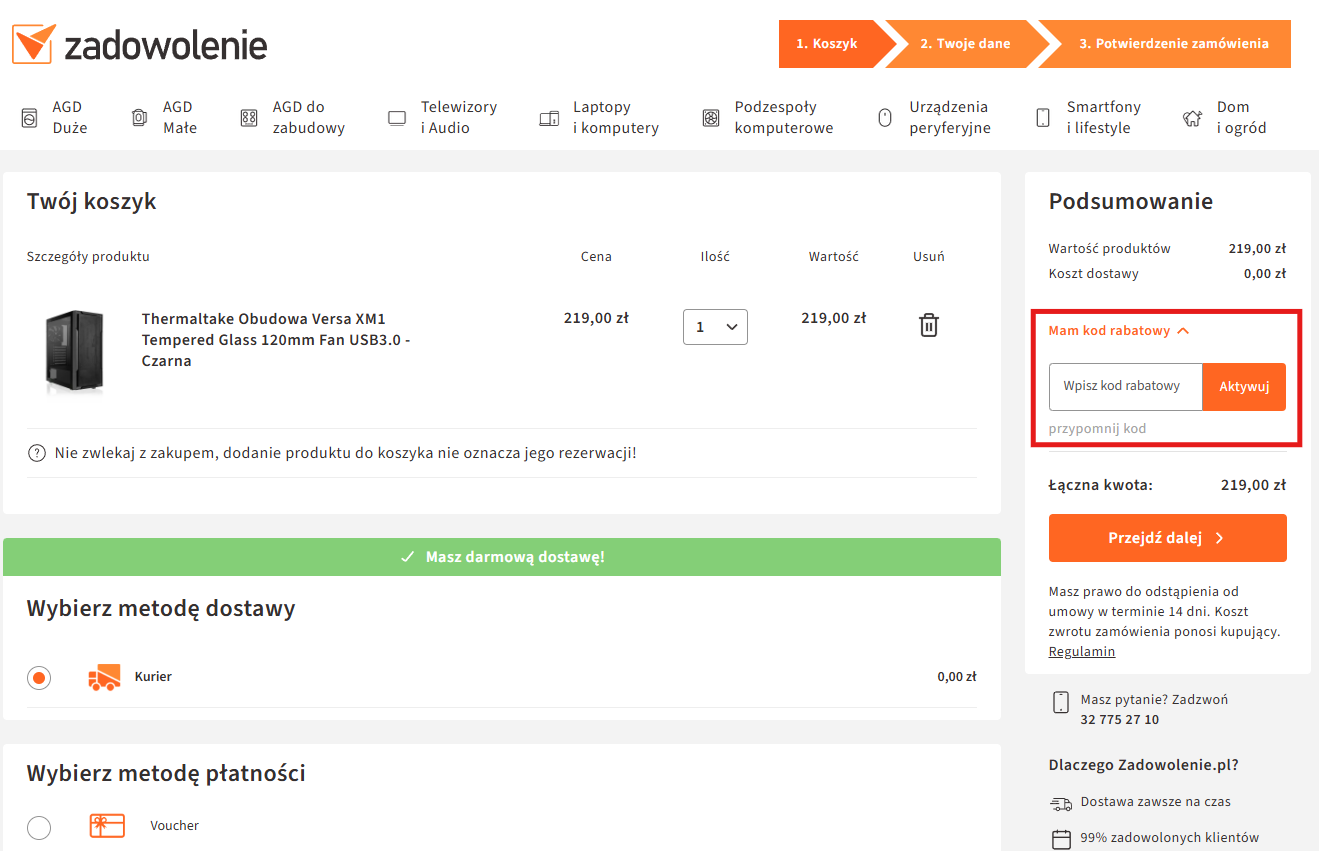
Task: Click the zadowolenie logo icon
Action: pos(32,45)
